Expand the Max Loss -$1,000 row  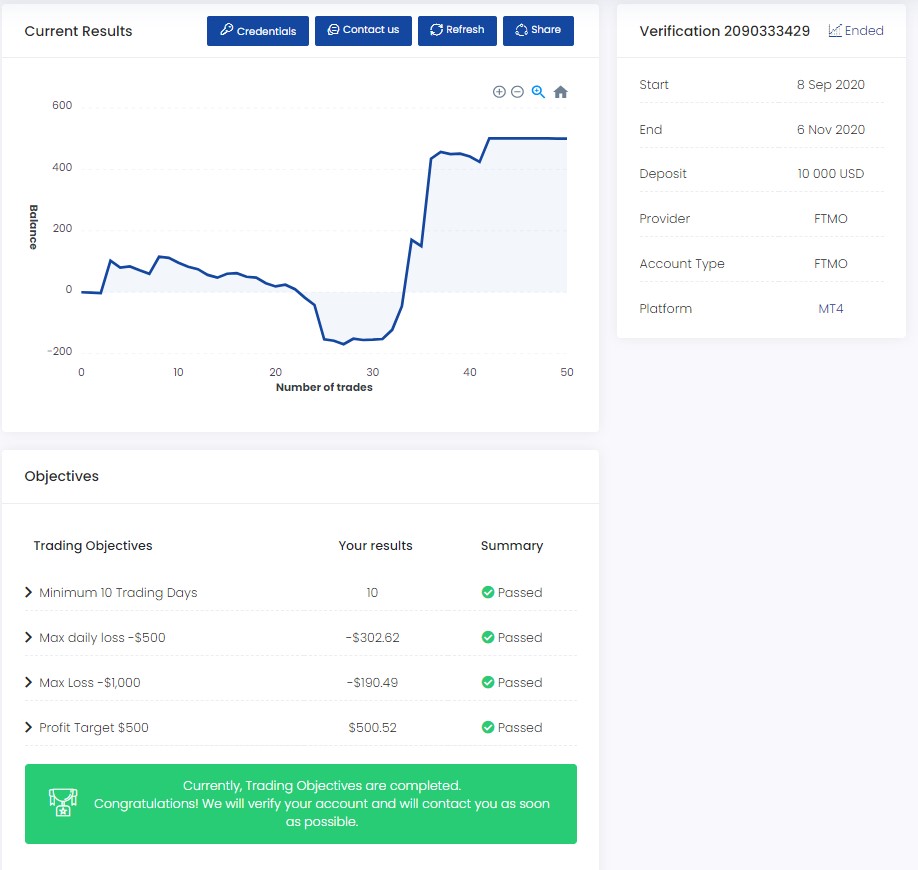[29, 683]
